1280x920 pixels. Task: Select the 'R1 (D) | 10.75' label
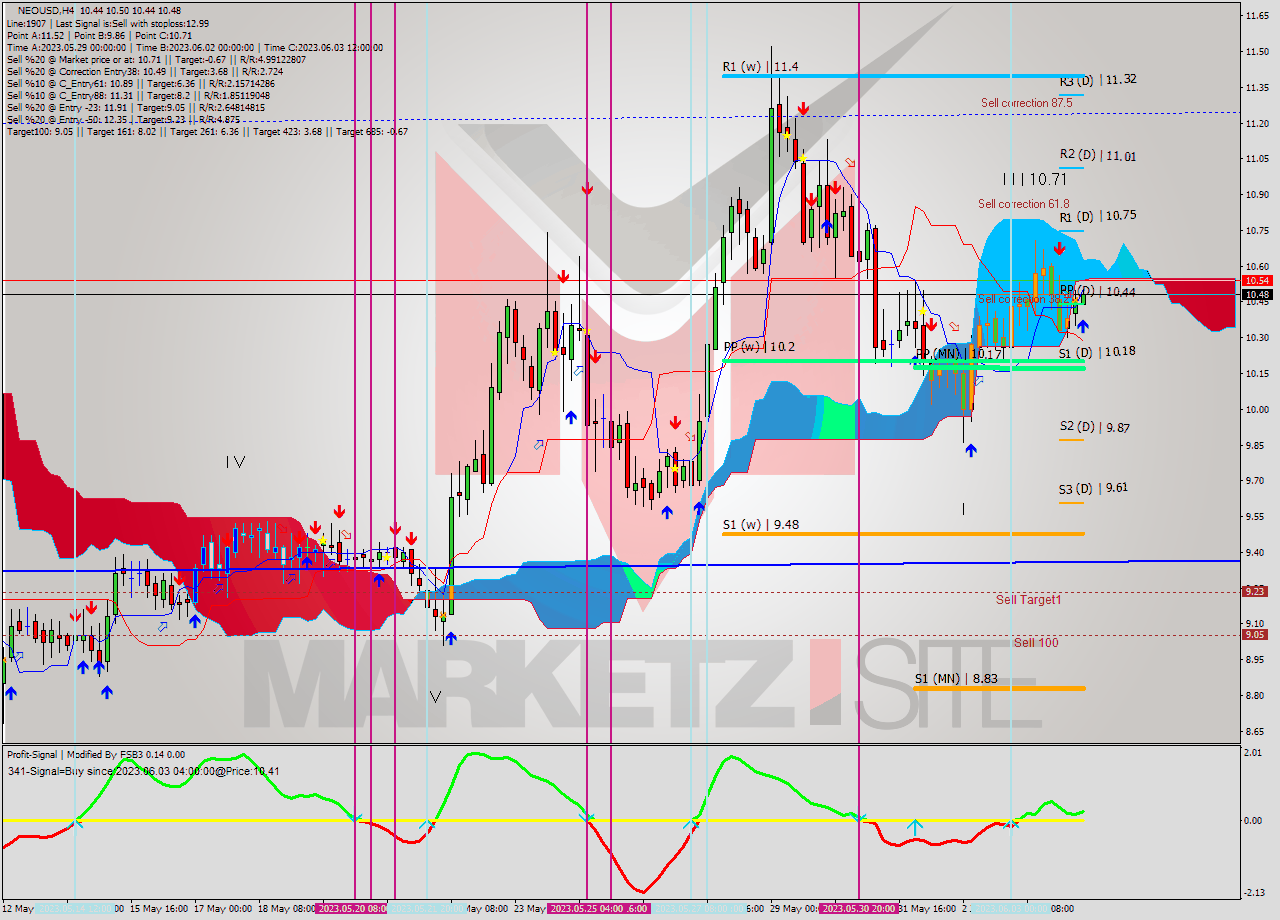1098,216
